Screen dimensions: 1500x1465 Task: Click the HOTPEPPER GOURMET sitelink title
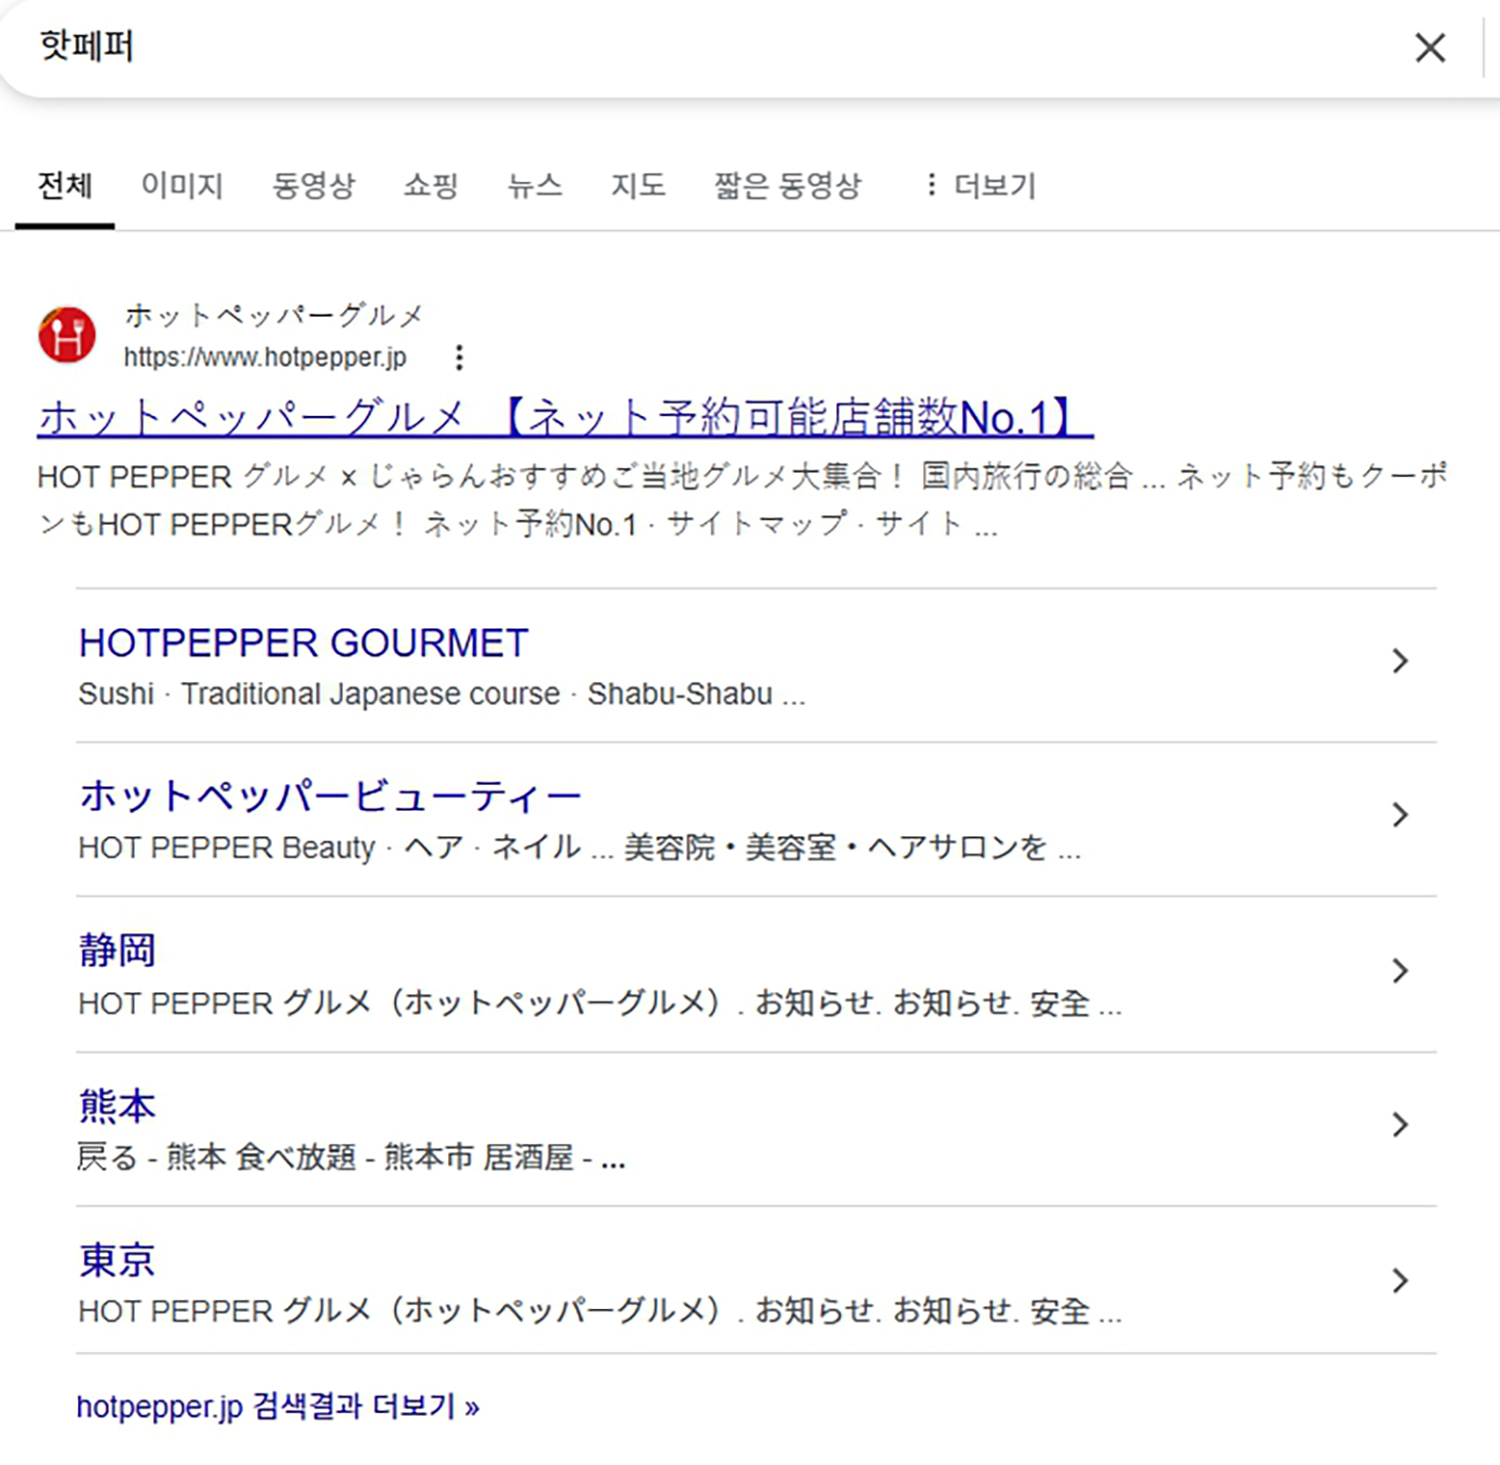pyautogui.click(x=303, y=642)
